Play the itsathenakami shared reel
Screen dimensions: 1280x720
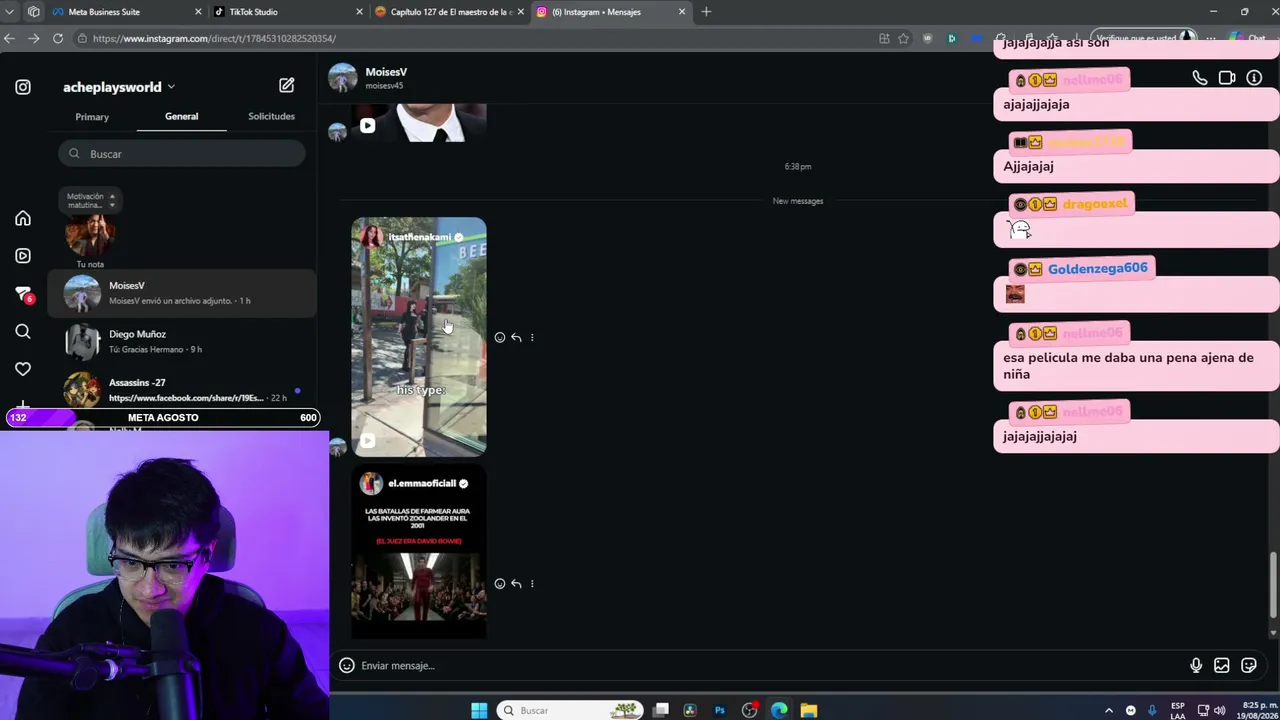tap(419, 337)
